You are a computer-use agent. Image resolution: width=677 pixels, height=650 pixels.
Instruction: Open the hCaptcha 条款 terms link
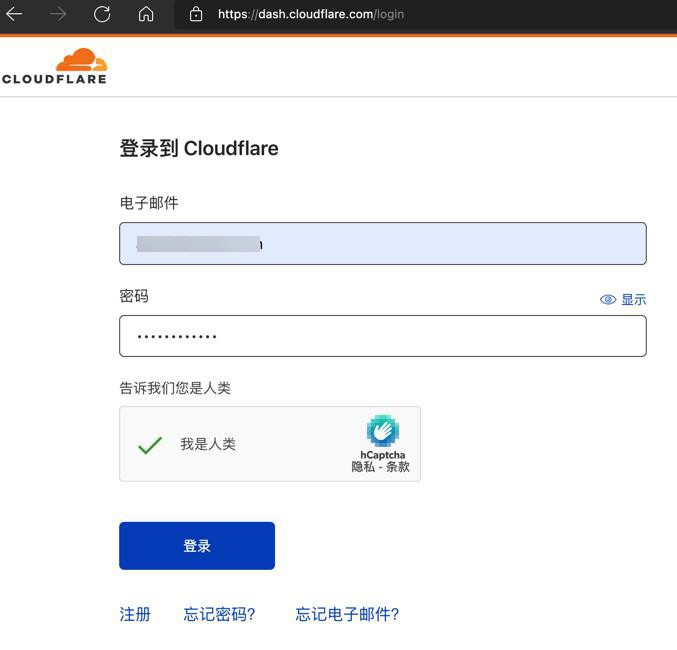[398, 467]
